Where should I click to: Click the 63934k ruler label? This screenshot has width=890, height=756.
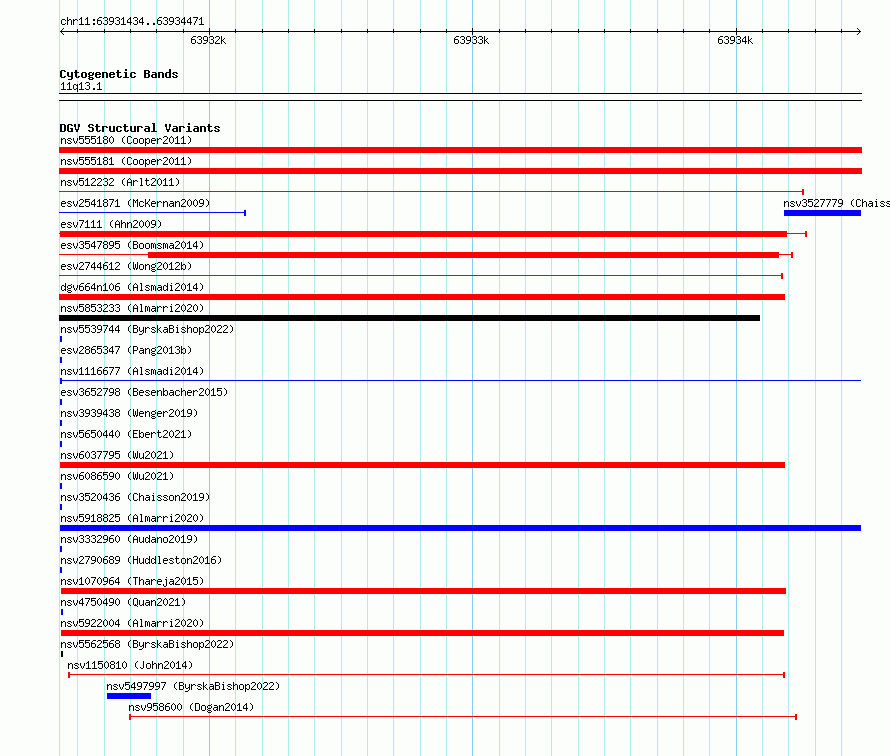(735, 40)
